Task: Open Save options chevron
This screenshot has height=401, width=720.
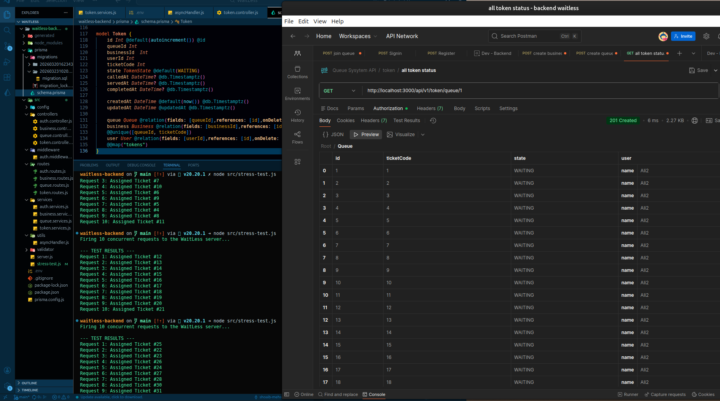Action: click(715, 71)
